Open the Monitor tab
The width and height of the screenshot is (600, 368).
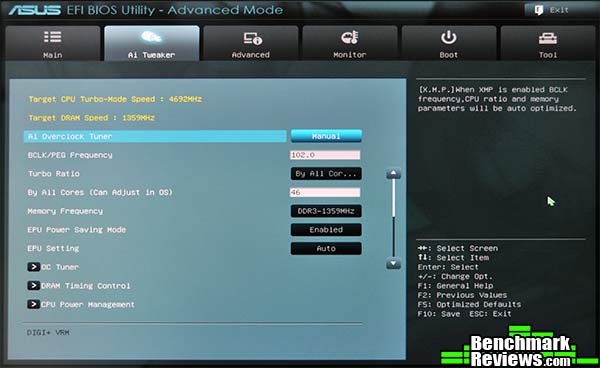click(x=349, y=43)
